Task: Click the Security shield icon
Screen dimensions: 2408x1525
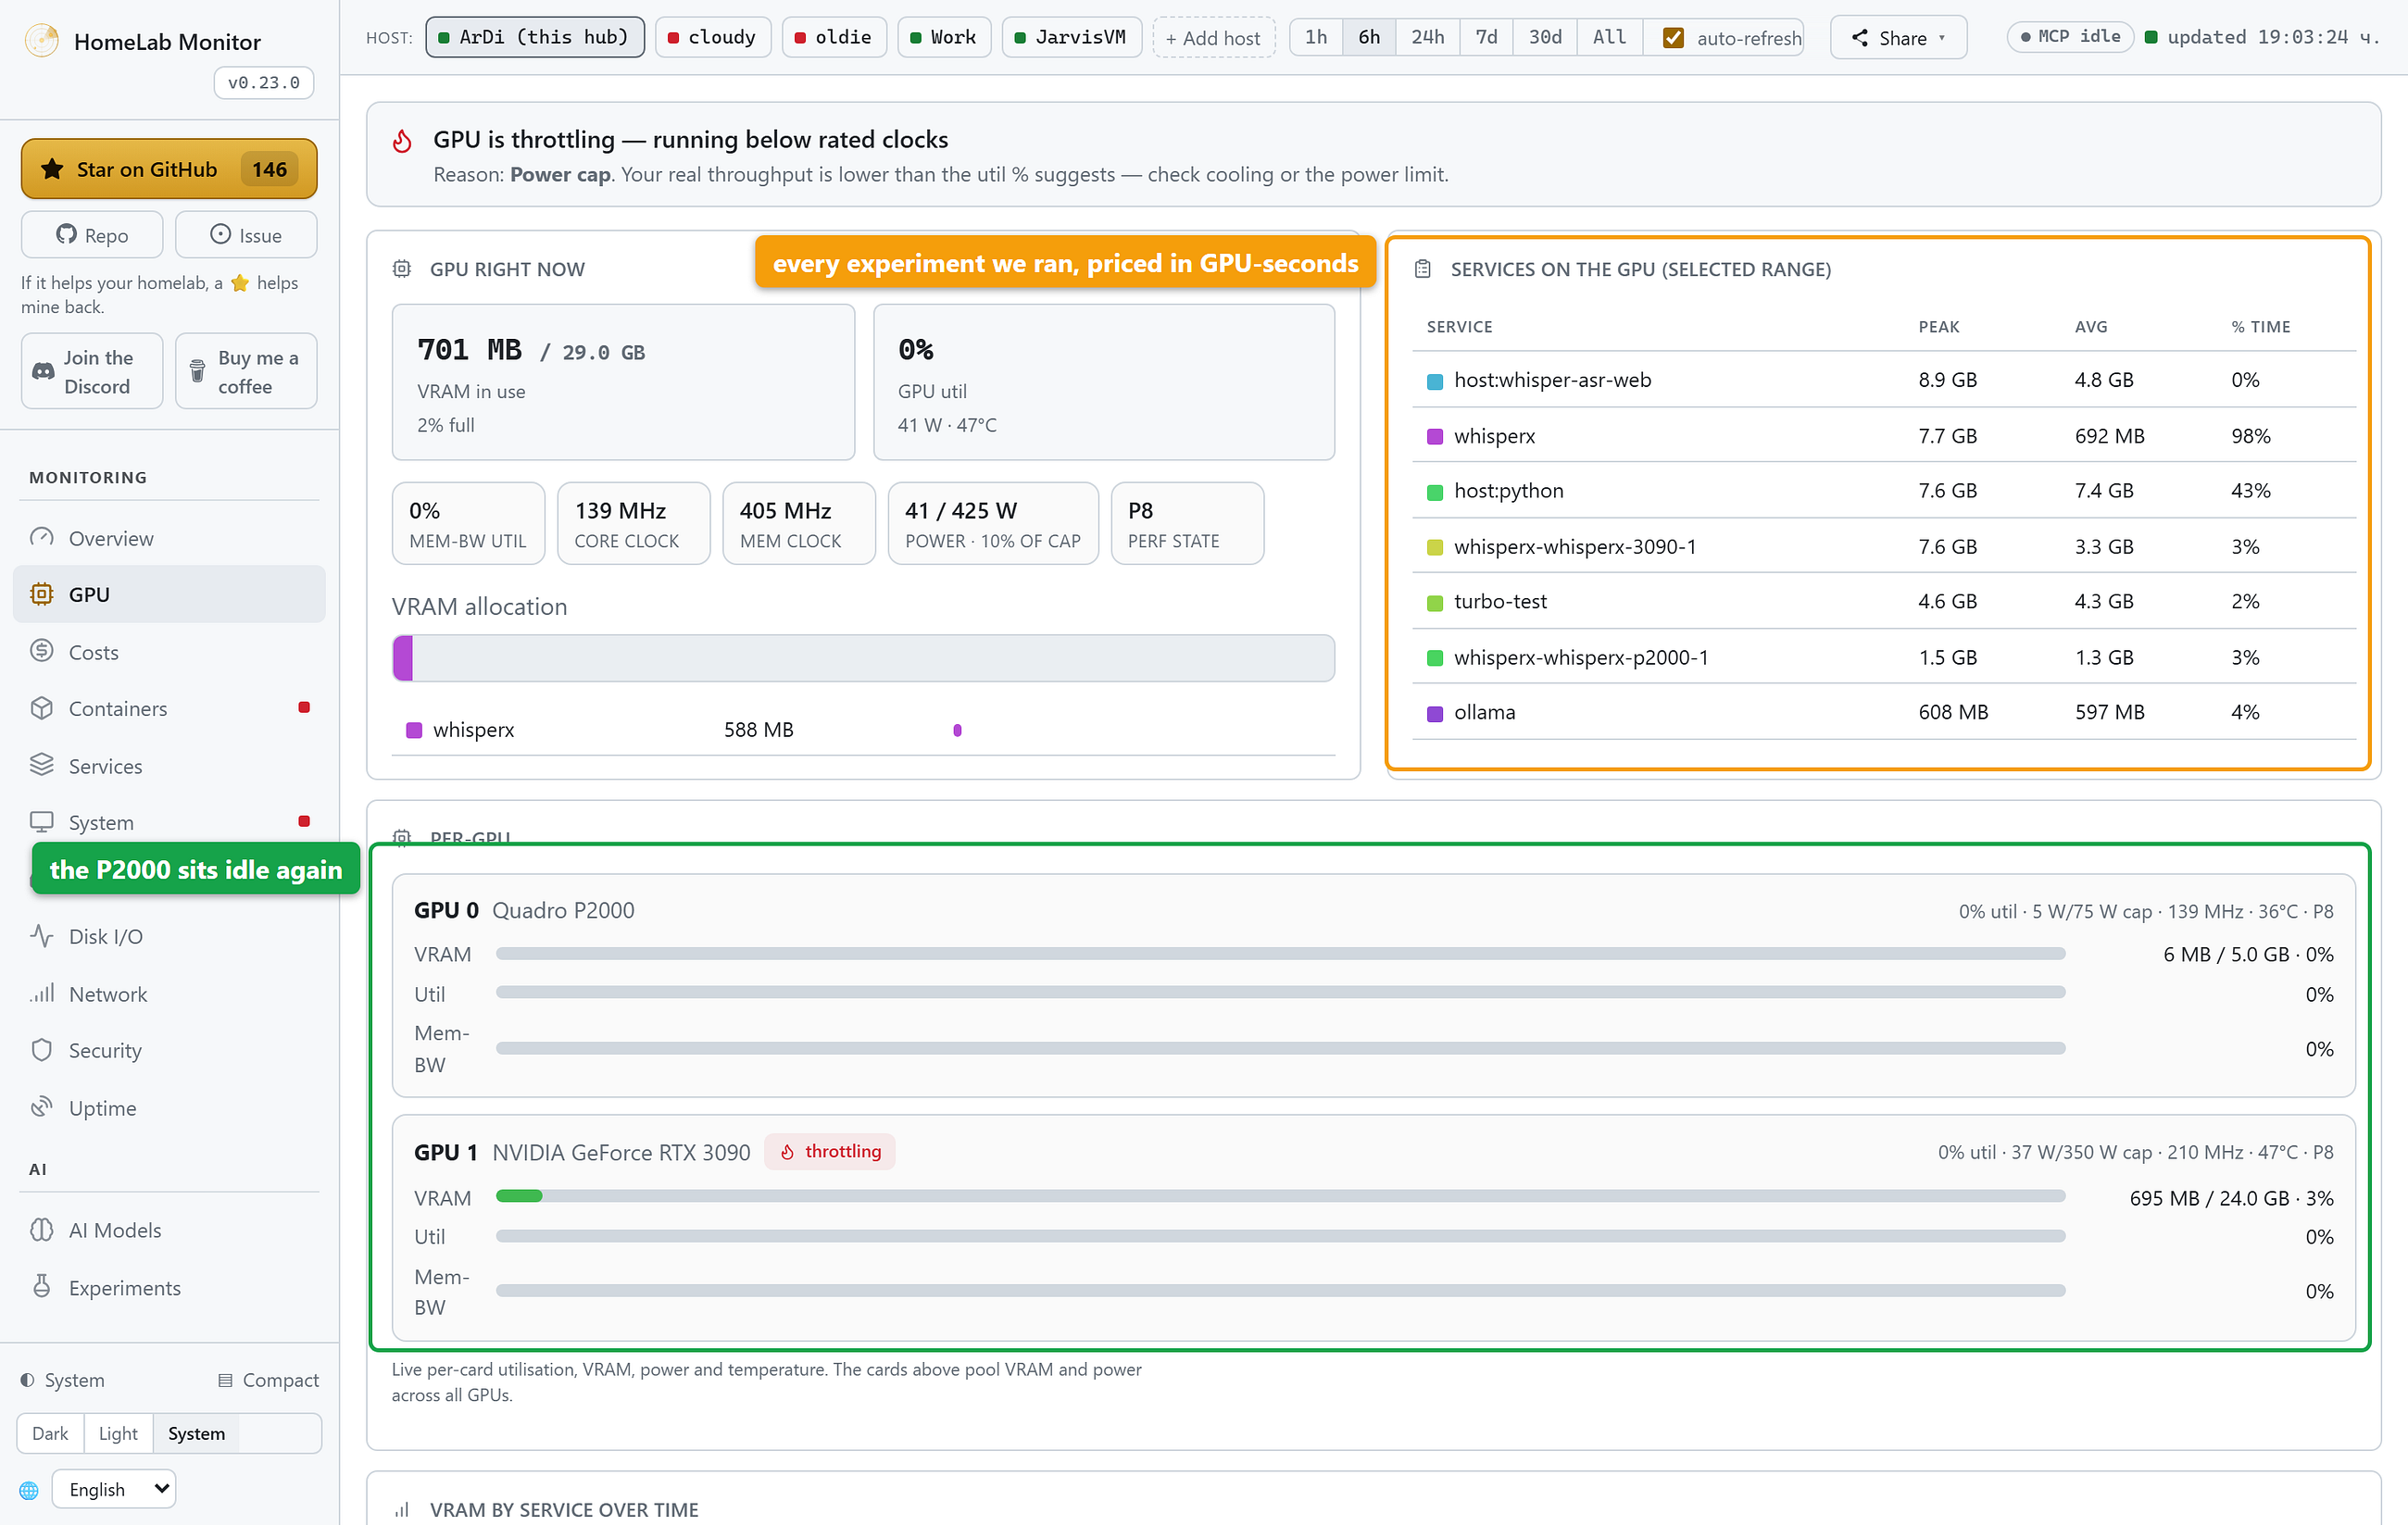Action: 41,1050
